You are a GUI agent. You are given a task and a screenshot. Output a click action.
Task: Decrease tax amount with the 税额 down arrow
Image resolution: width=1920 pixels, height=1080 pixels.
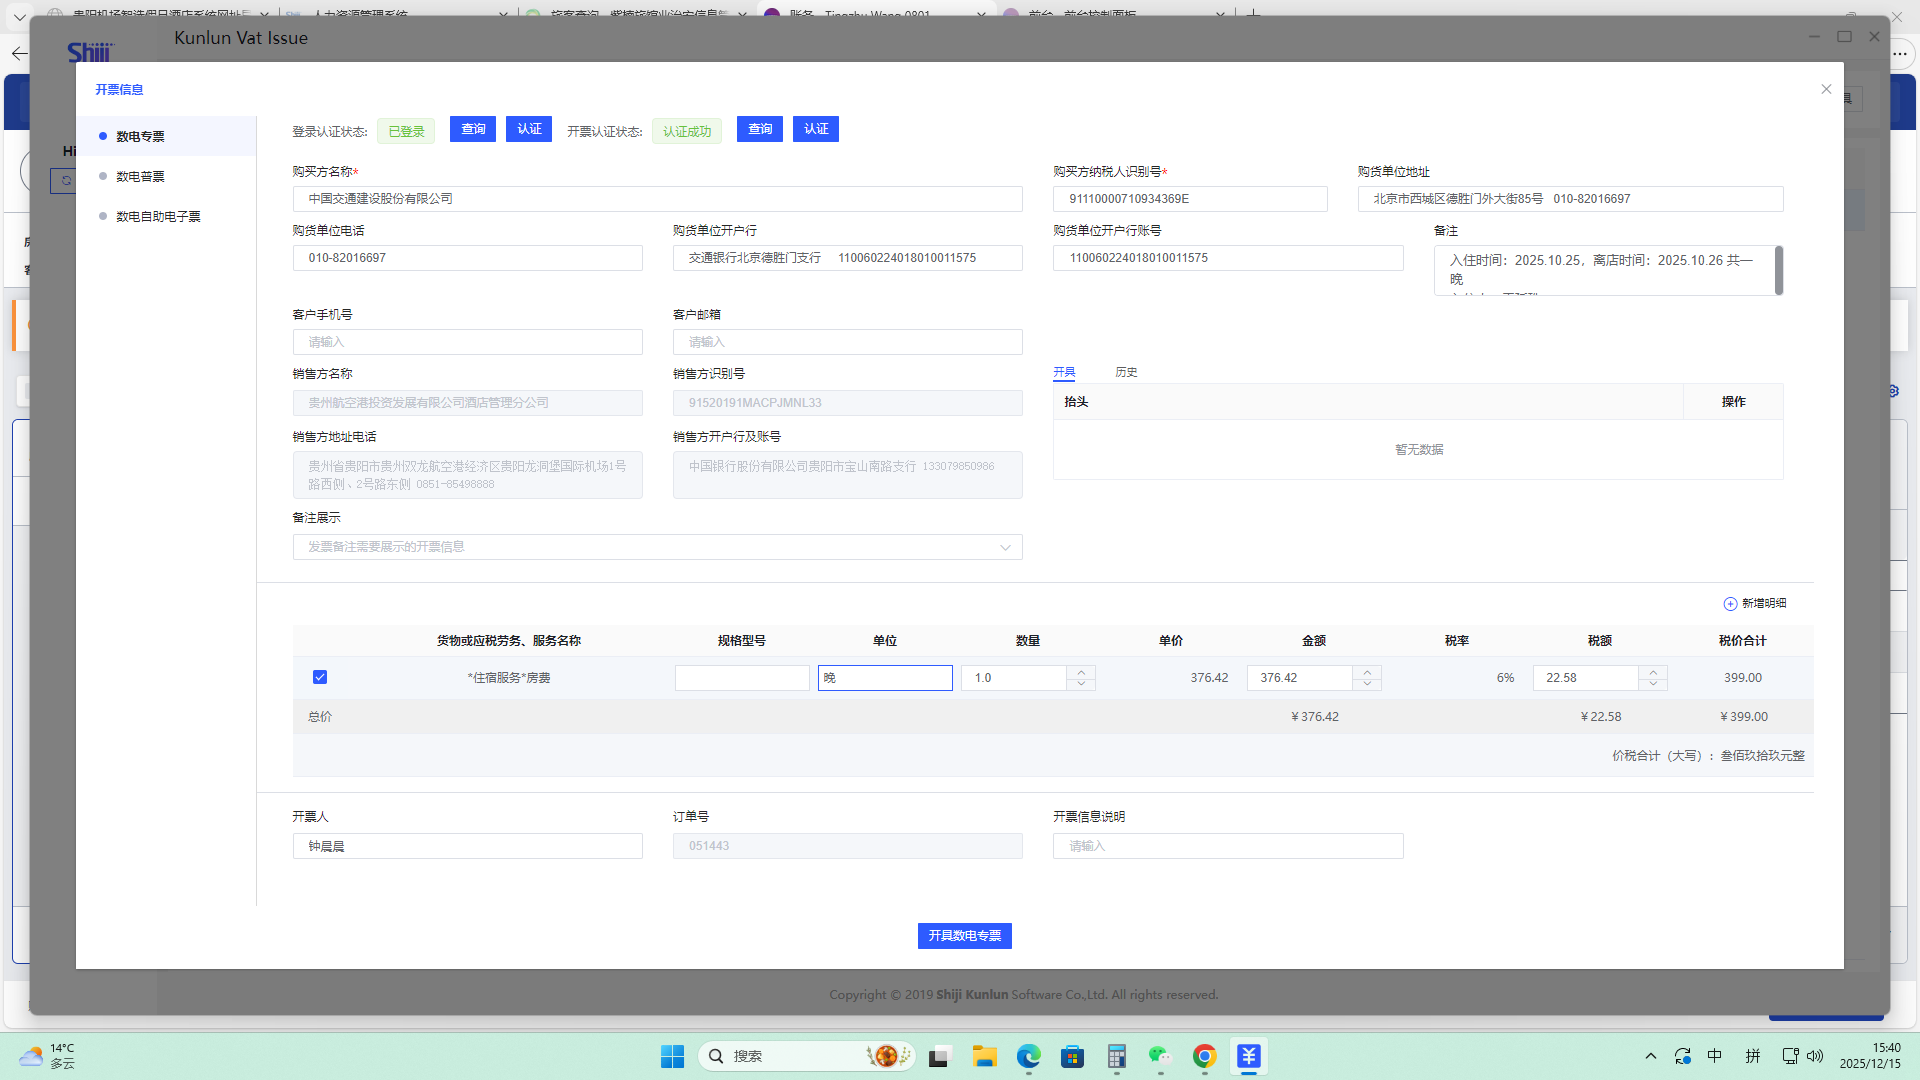(x=1653, y=684)
